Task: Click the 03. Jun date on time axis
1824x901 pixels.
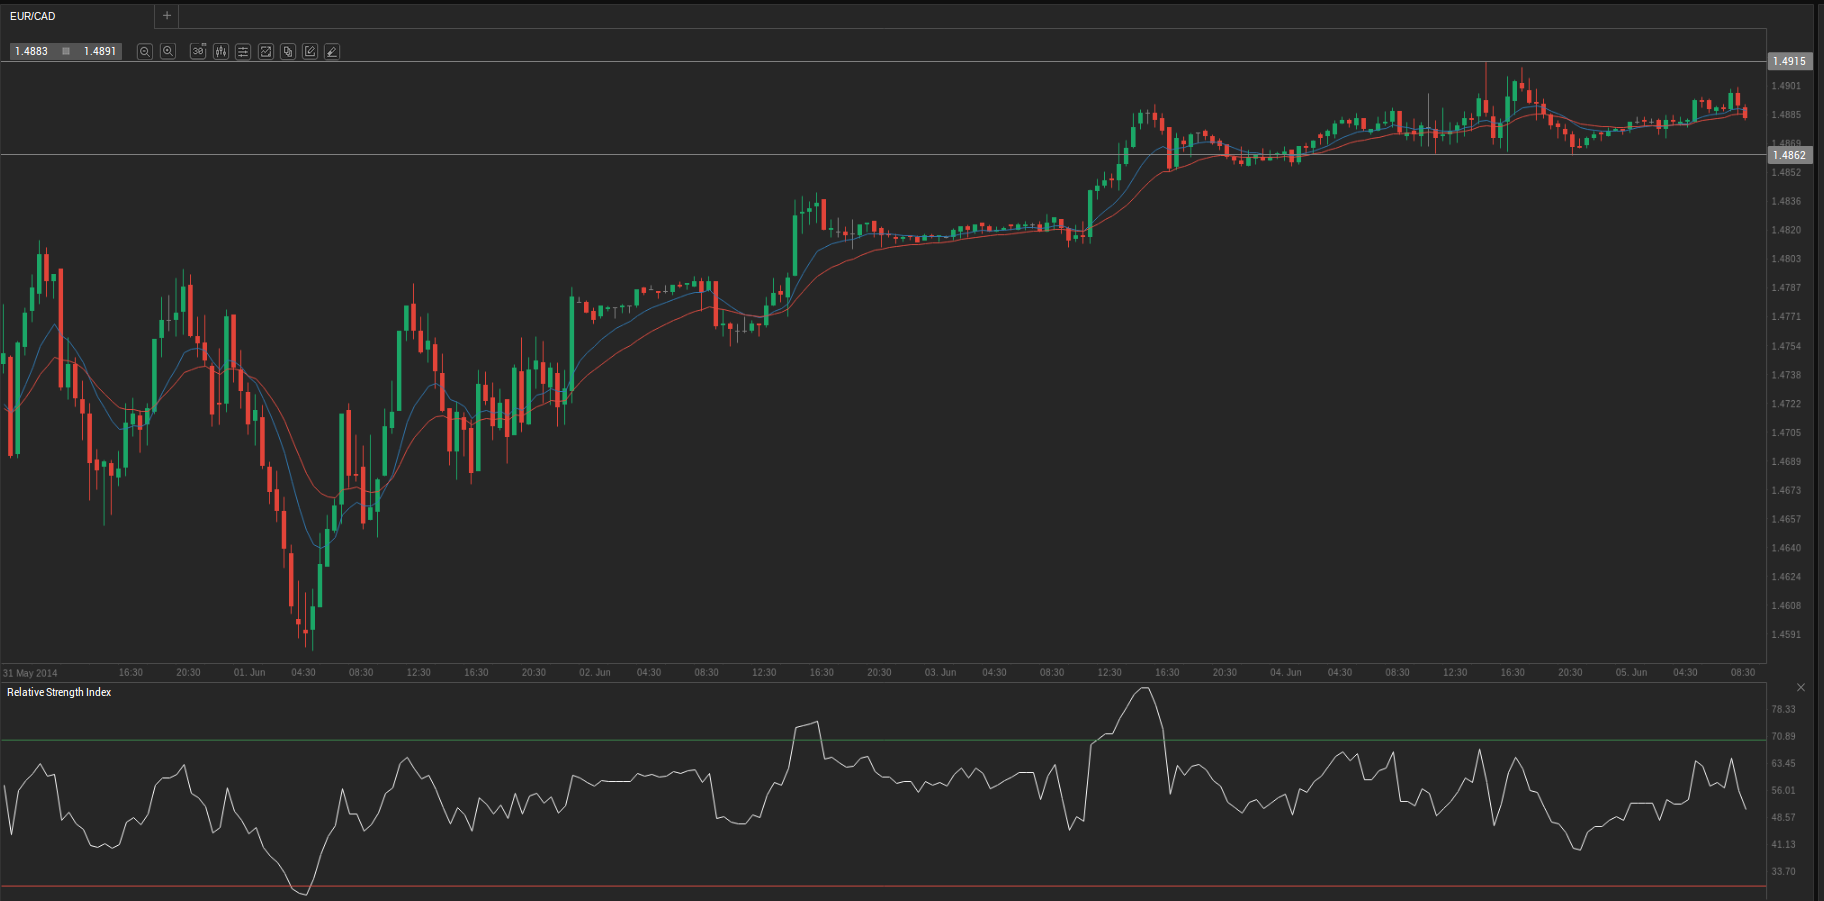Action: click(940, 672)
